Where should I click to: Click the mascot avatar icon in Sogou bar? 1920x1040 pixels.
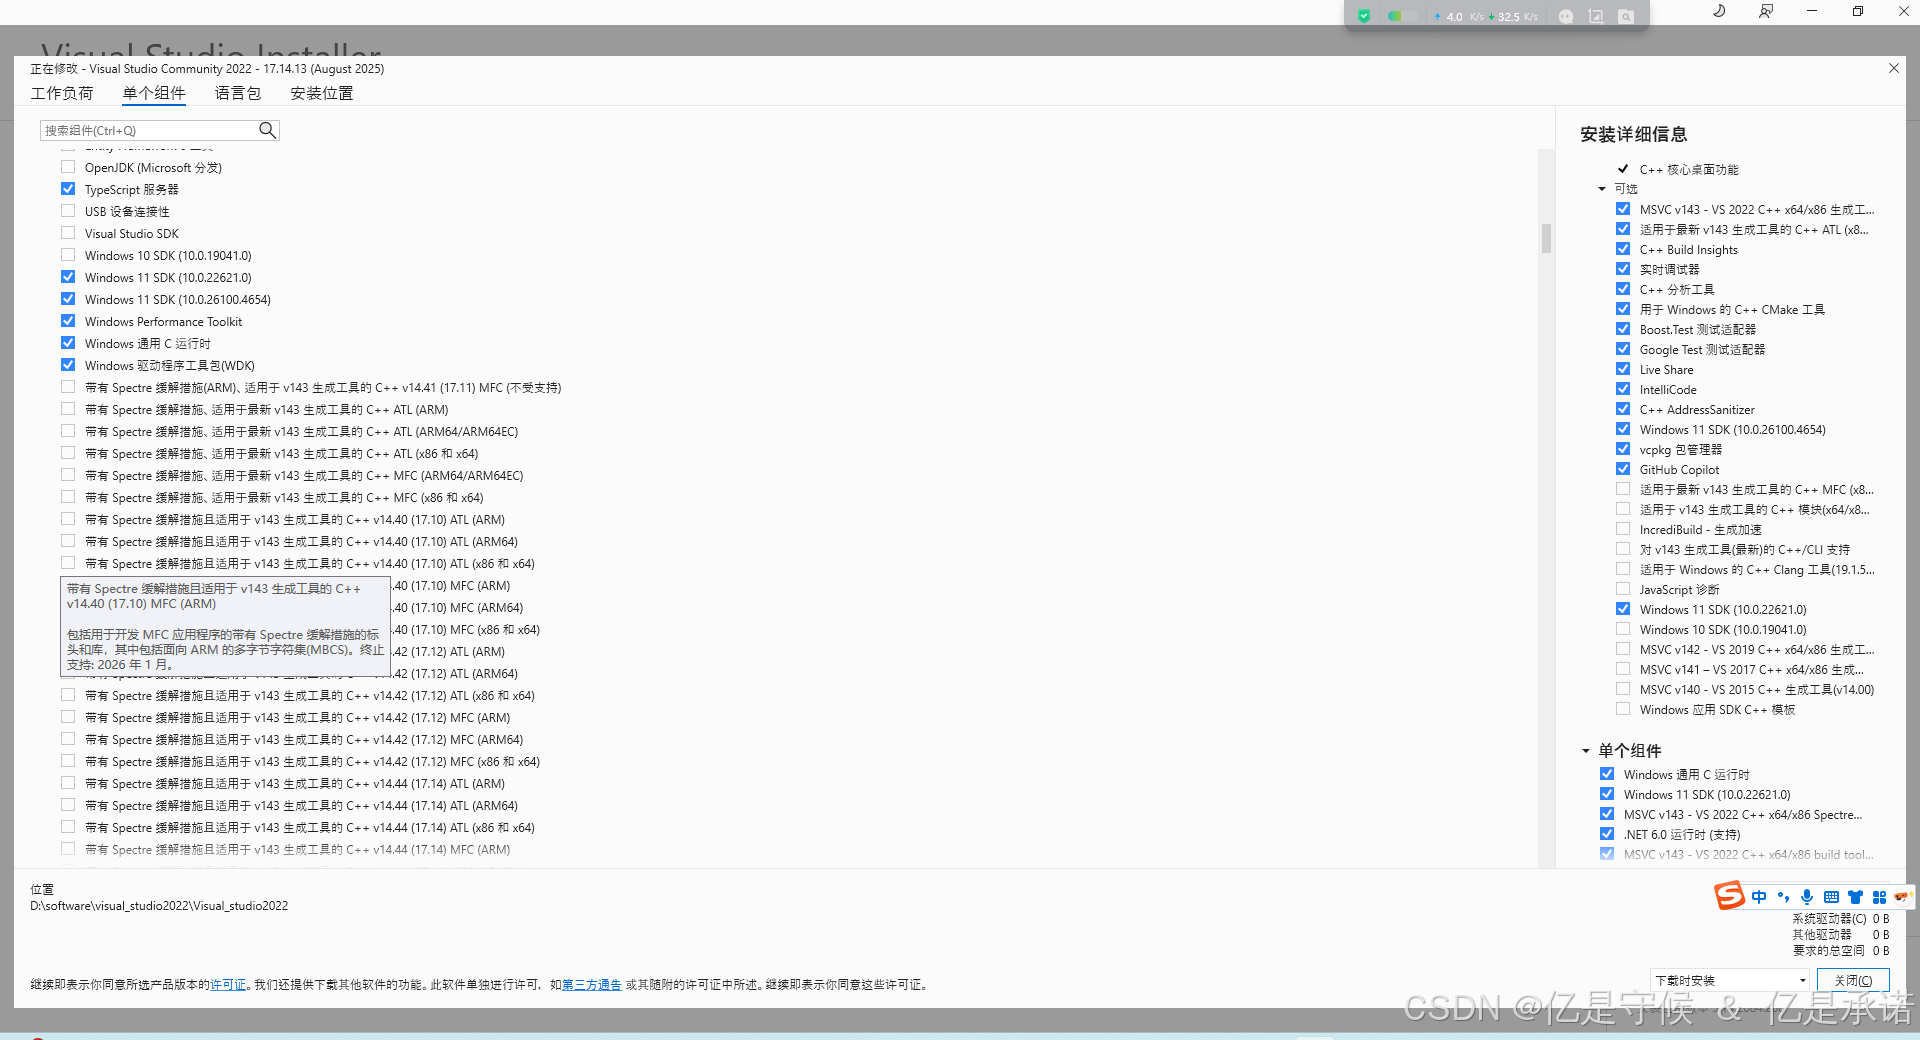(x=1901, y=897)
